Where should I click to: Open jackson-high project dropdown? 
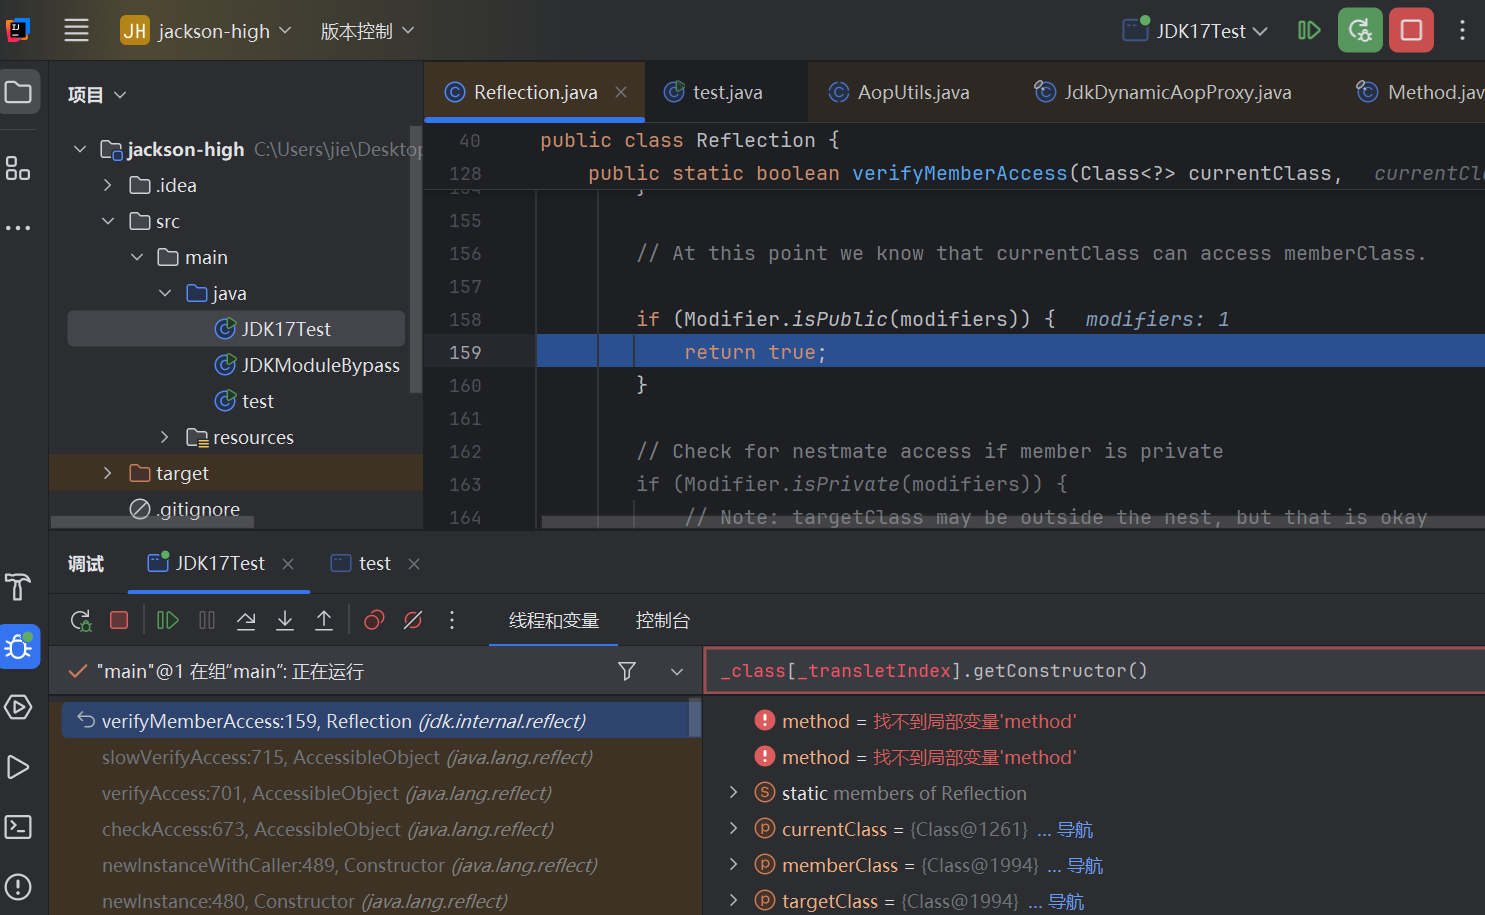[207, 31]
